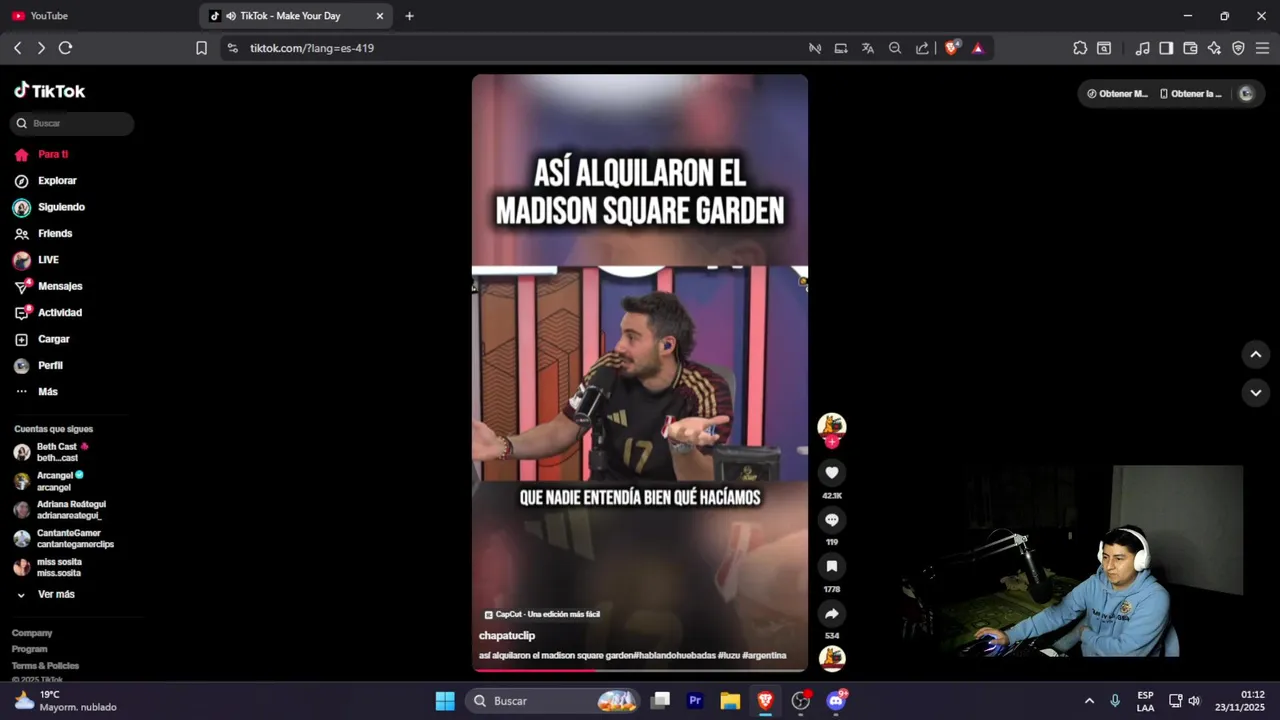This screenshot has height=720, width=1280.
Task: Open Arcangel followed account
Action: click(49, 481)
